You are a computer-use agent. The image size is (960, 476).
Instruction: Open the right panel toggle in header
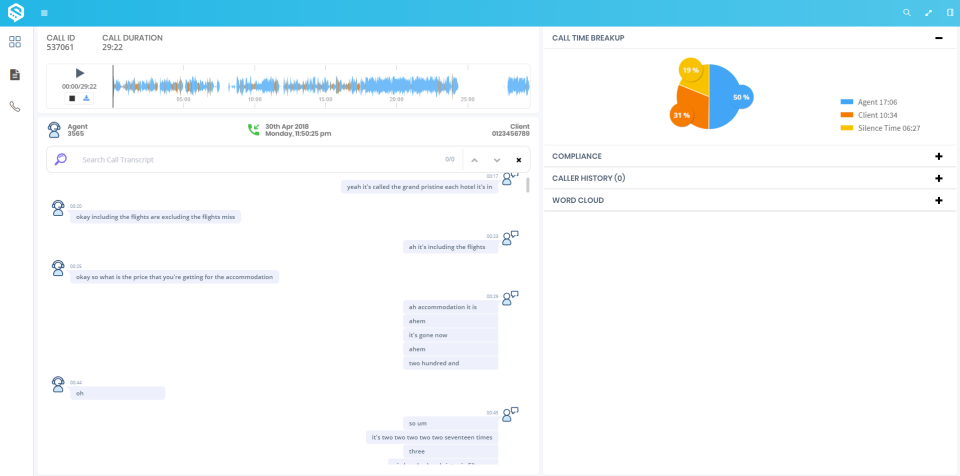coord(950,12)
